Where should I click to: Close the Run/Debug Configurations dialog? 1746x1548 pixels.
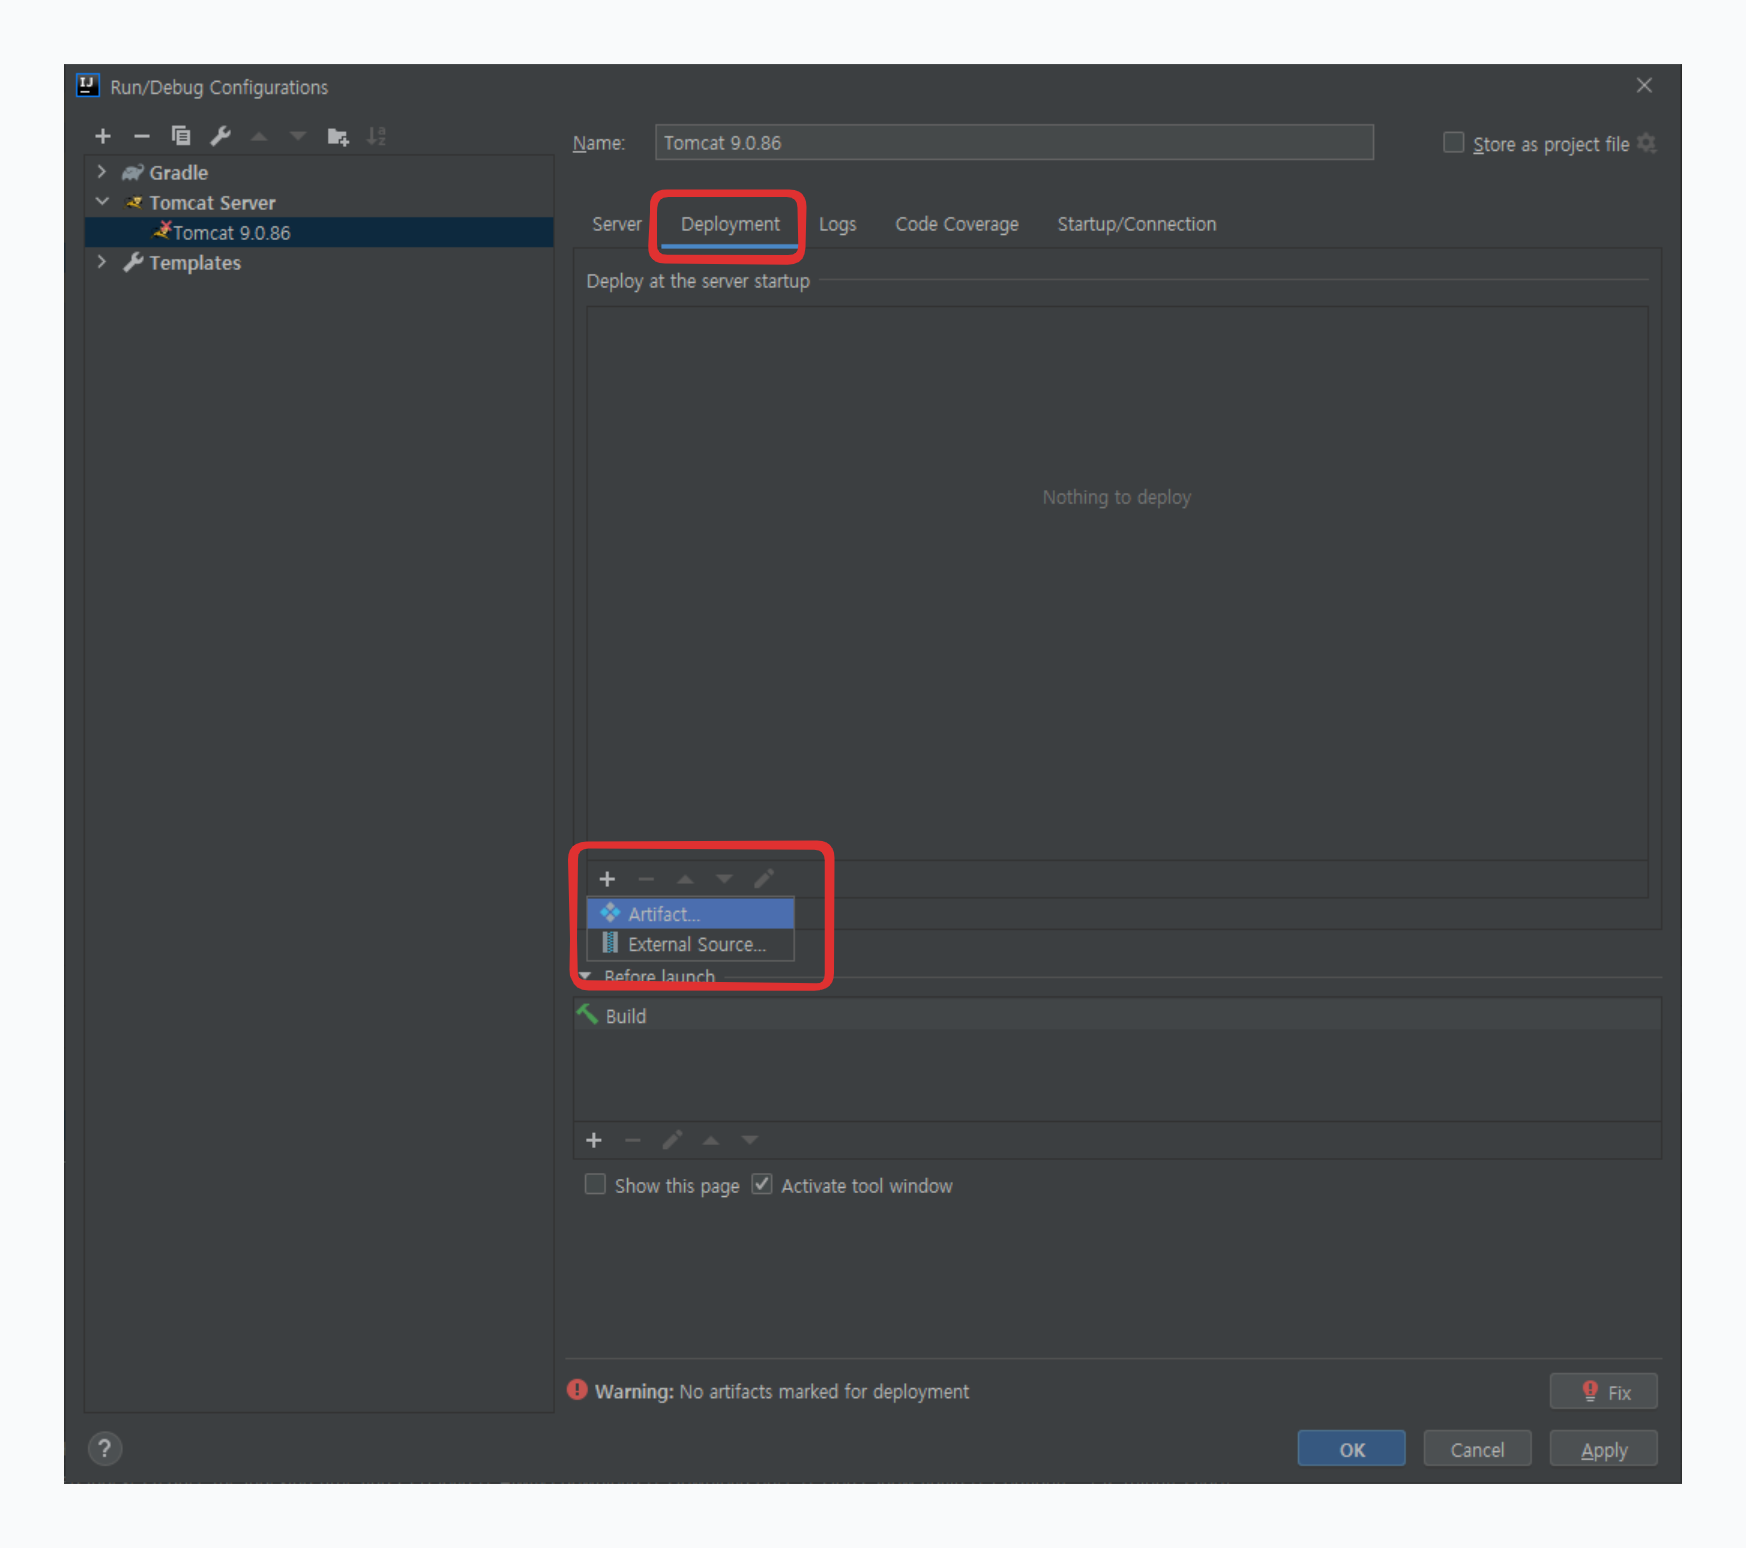click(1644, 86)
